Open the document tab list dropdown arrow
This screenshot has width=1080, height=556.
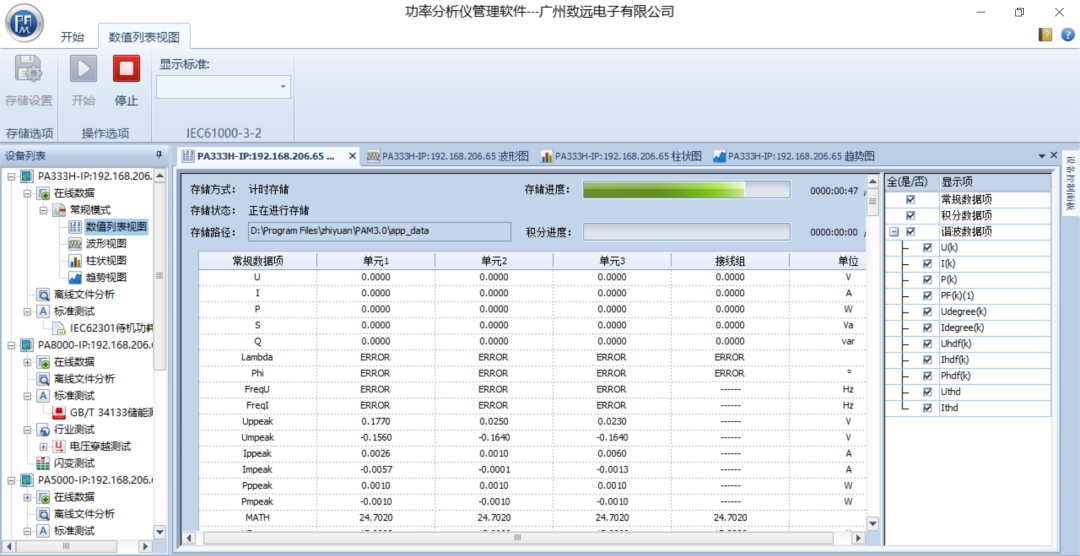coord(1041,156)
